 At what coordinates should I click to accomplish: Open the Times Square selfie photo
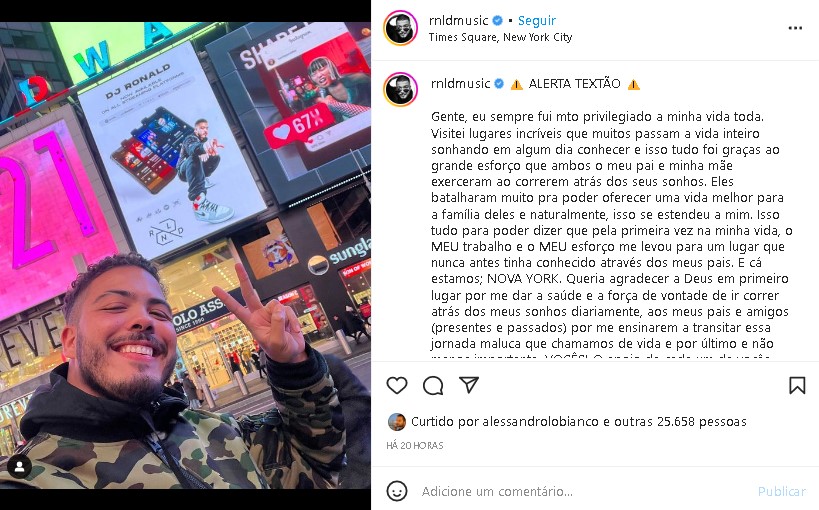185,255
